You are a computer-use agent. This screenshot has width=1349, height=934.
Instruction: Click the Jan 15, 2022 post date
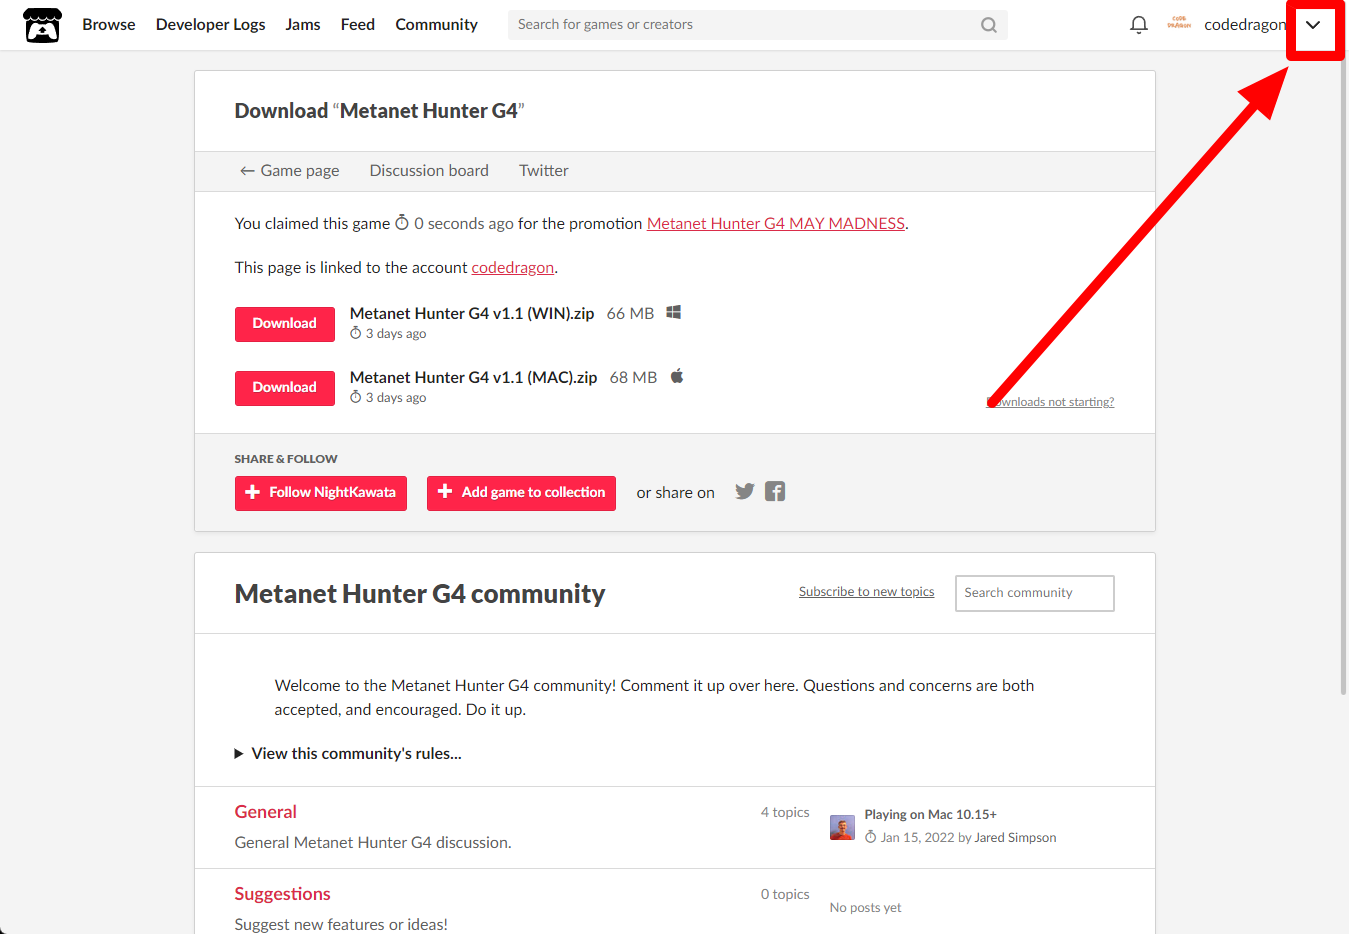(x=917, y=838)
